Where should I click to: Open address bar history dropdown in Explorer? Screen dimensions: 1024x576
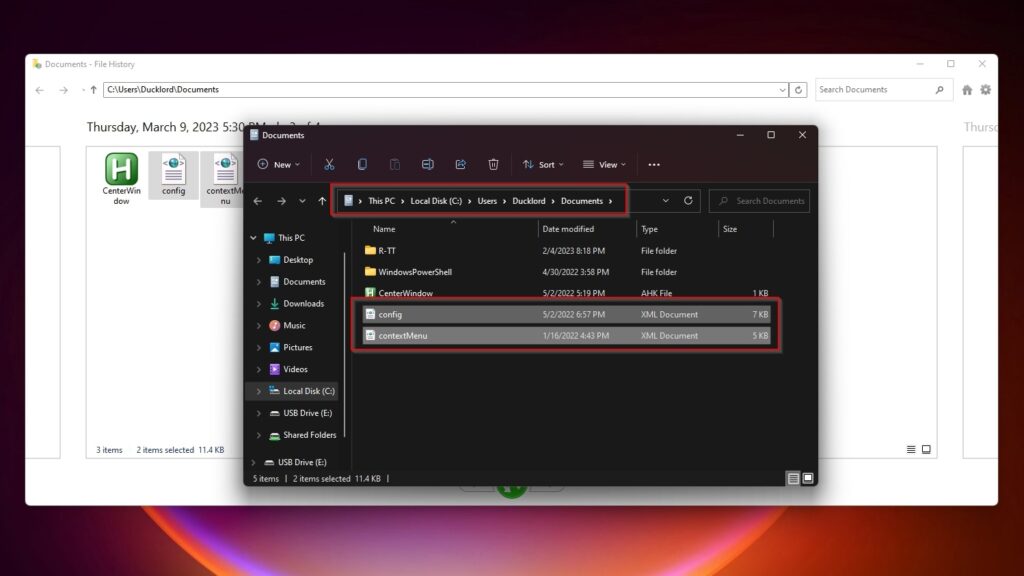tap(665, 200)
